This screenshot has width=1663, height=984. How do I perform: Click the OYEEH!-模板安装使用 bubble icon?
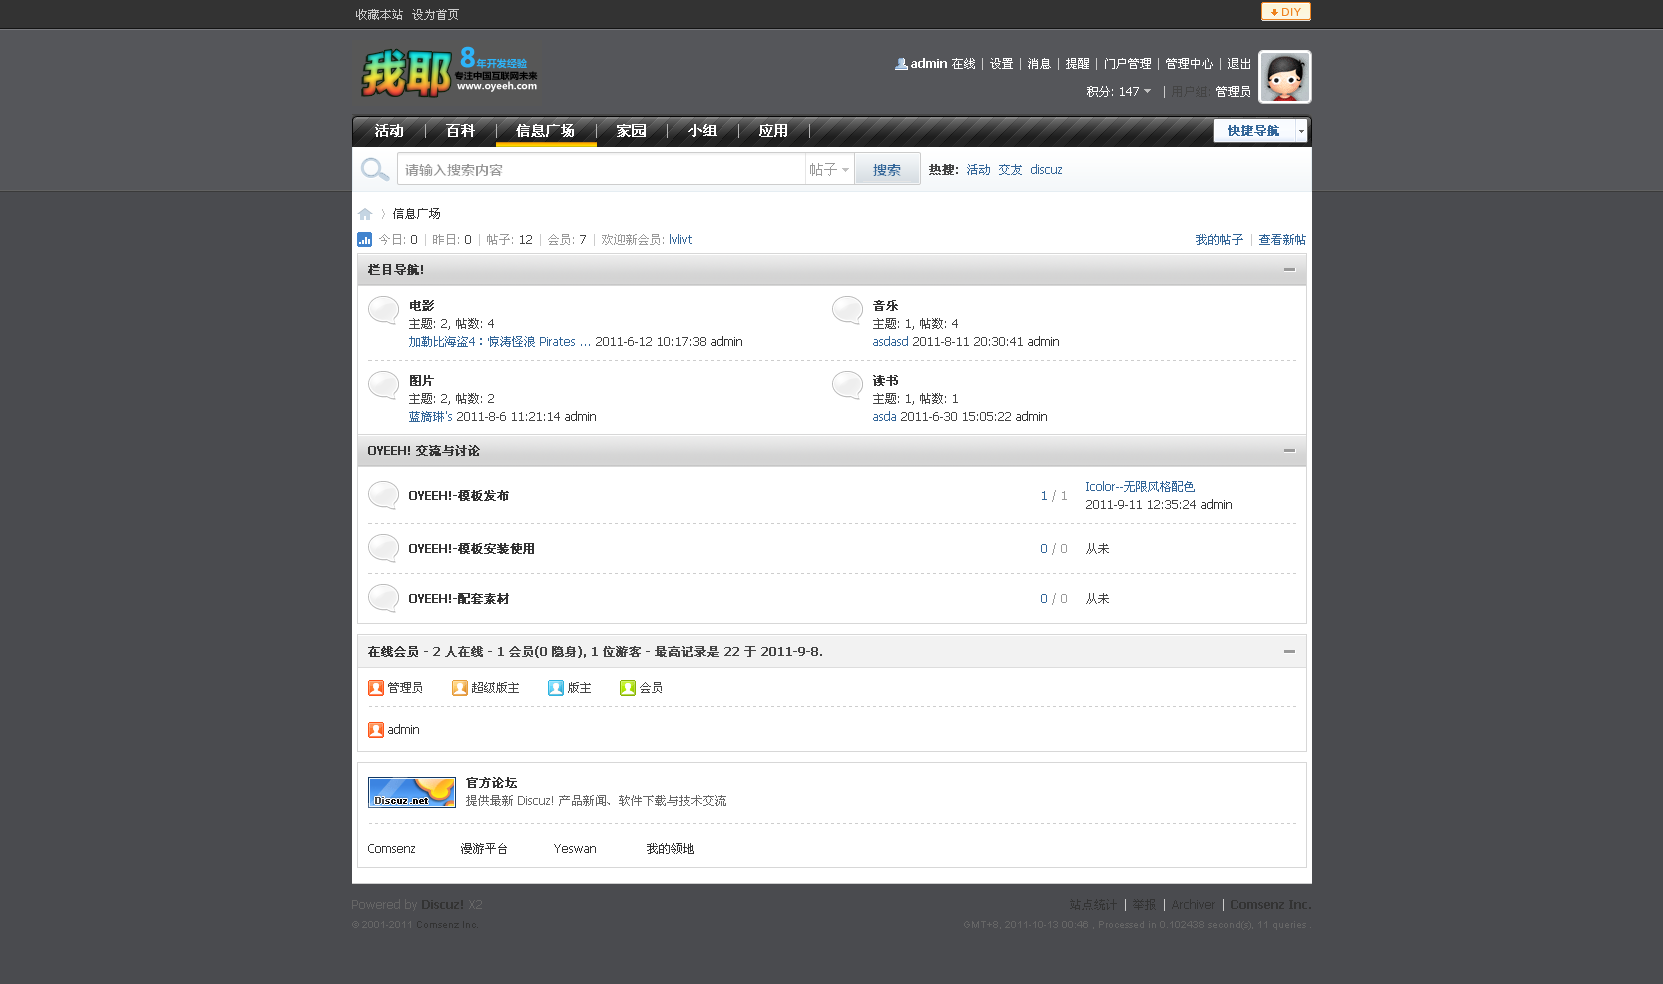383,549
